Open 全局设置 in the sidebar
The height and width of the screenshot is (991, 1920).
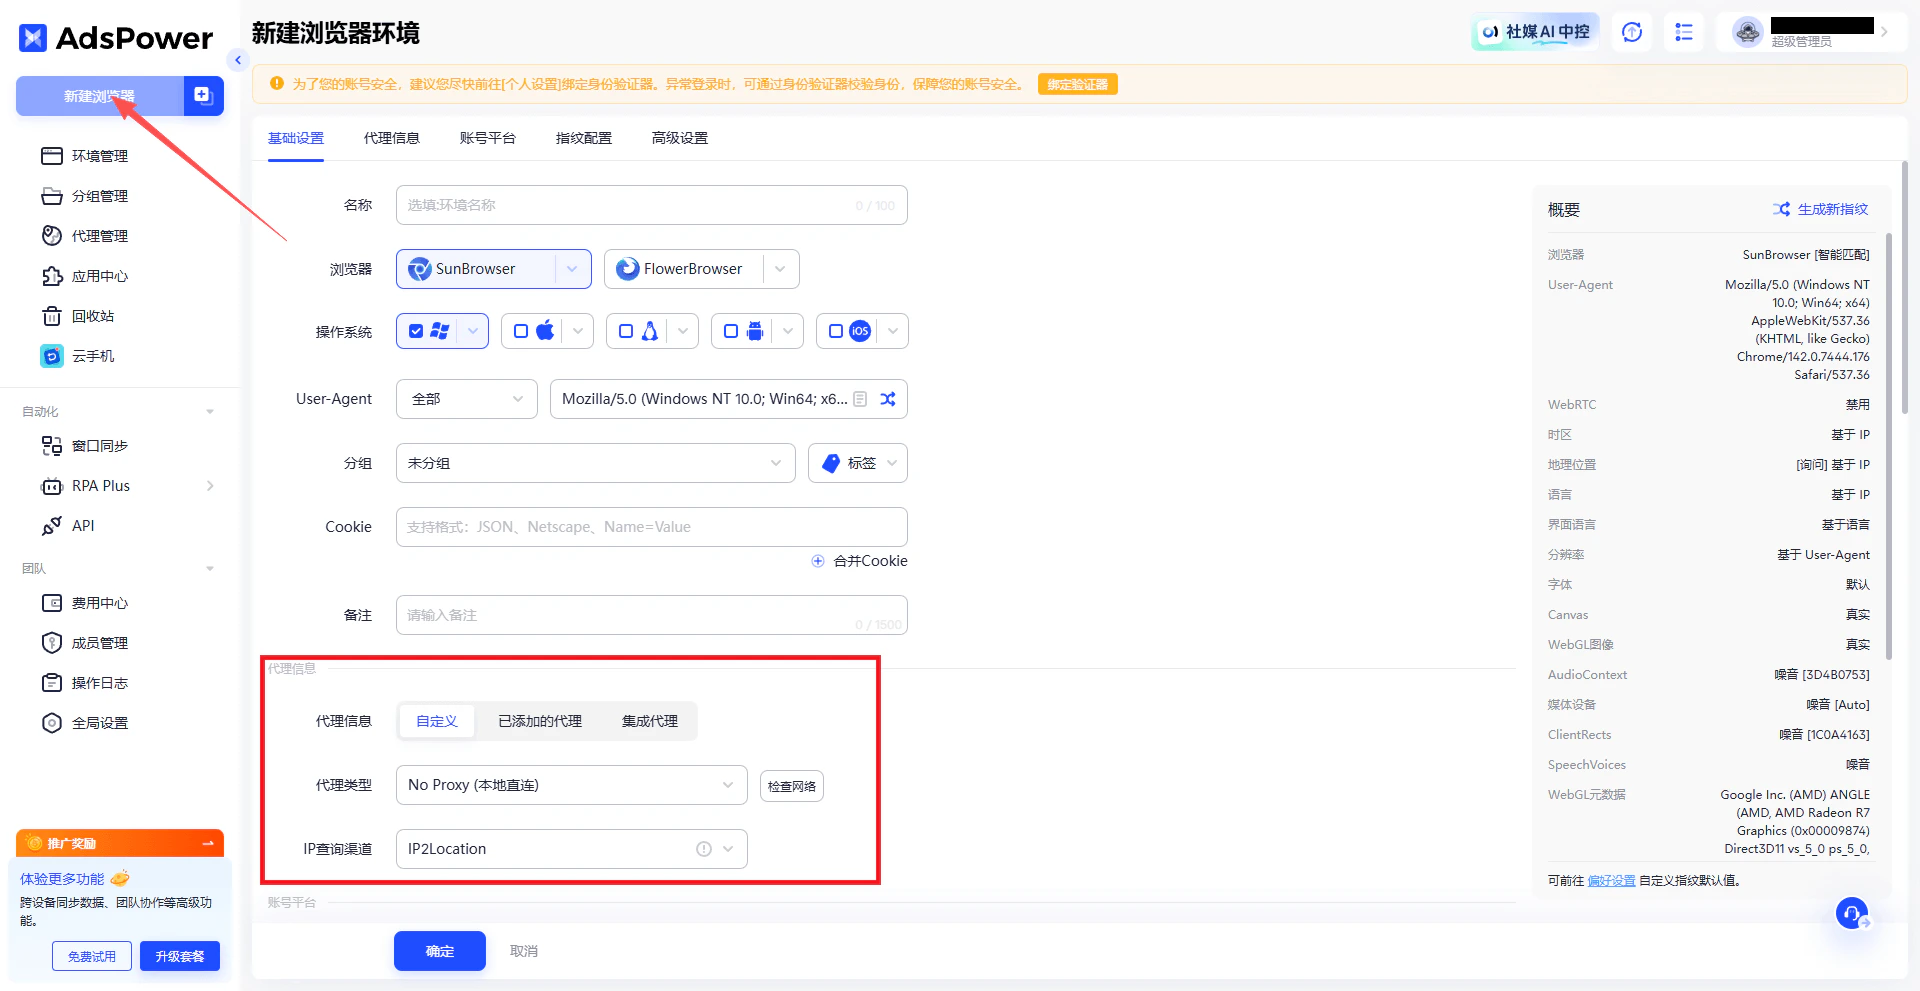[85, 723]
